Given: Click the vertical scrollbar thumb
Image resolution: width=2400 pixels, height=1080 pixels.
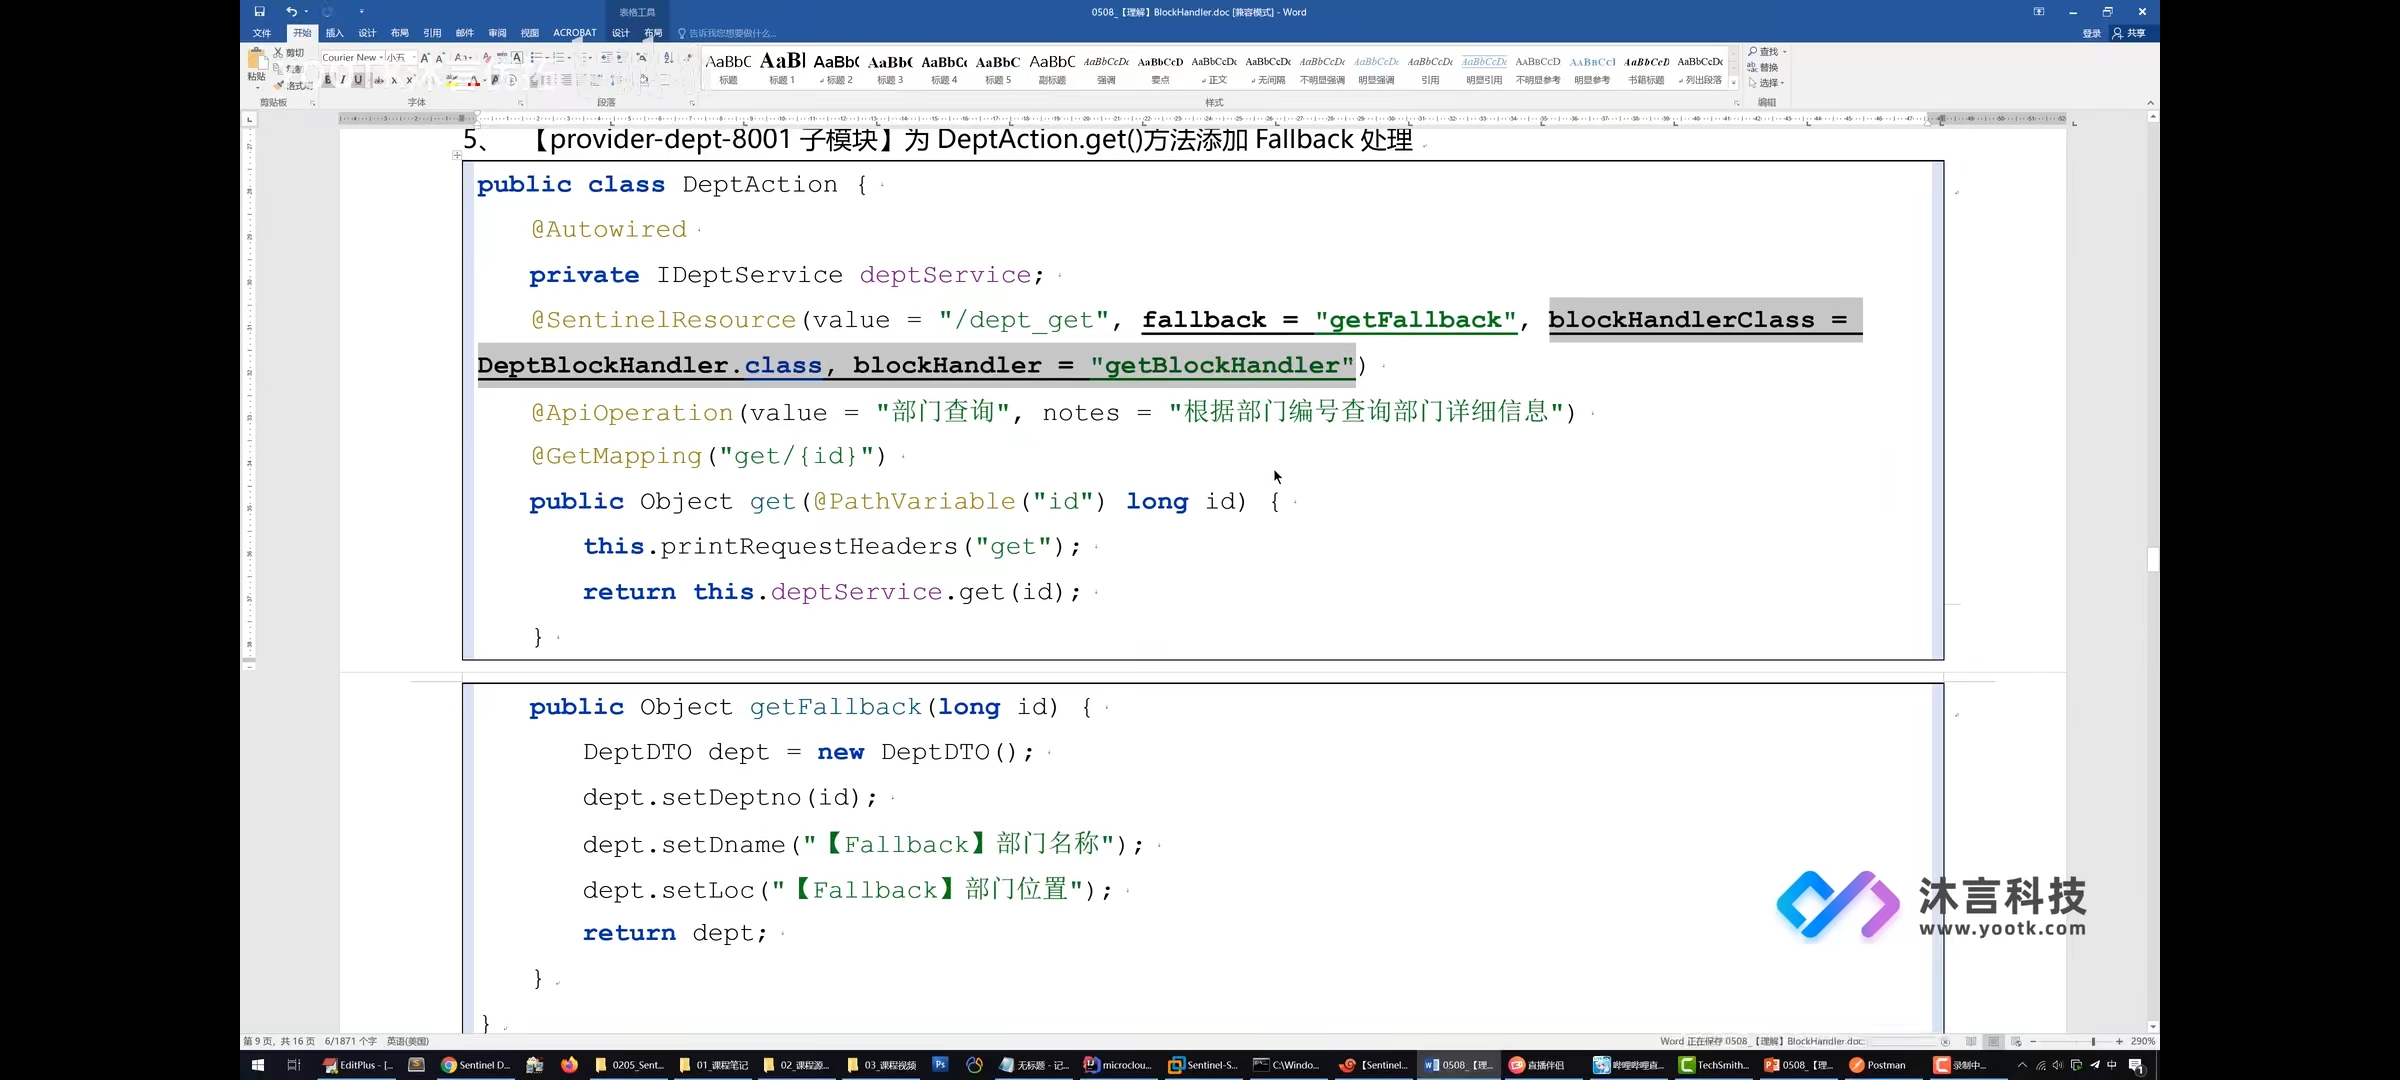Looking at the screenshot, I should pyautogui.click(x=2153, y=559).
